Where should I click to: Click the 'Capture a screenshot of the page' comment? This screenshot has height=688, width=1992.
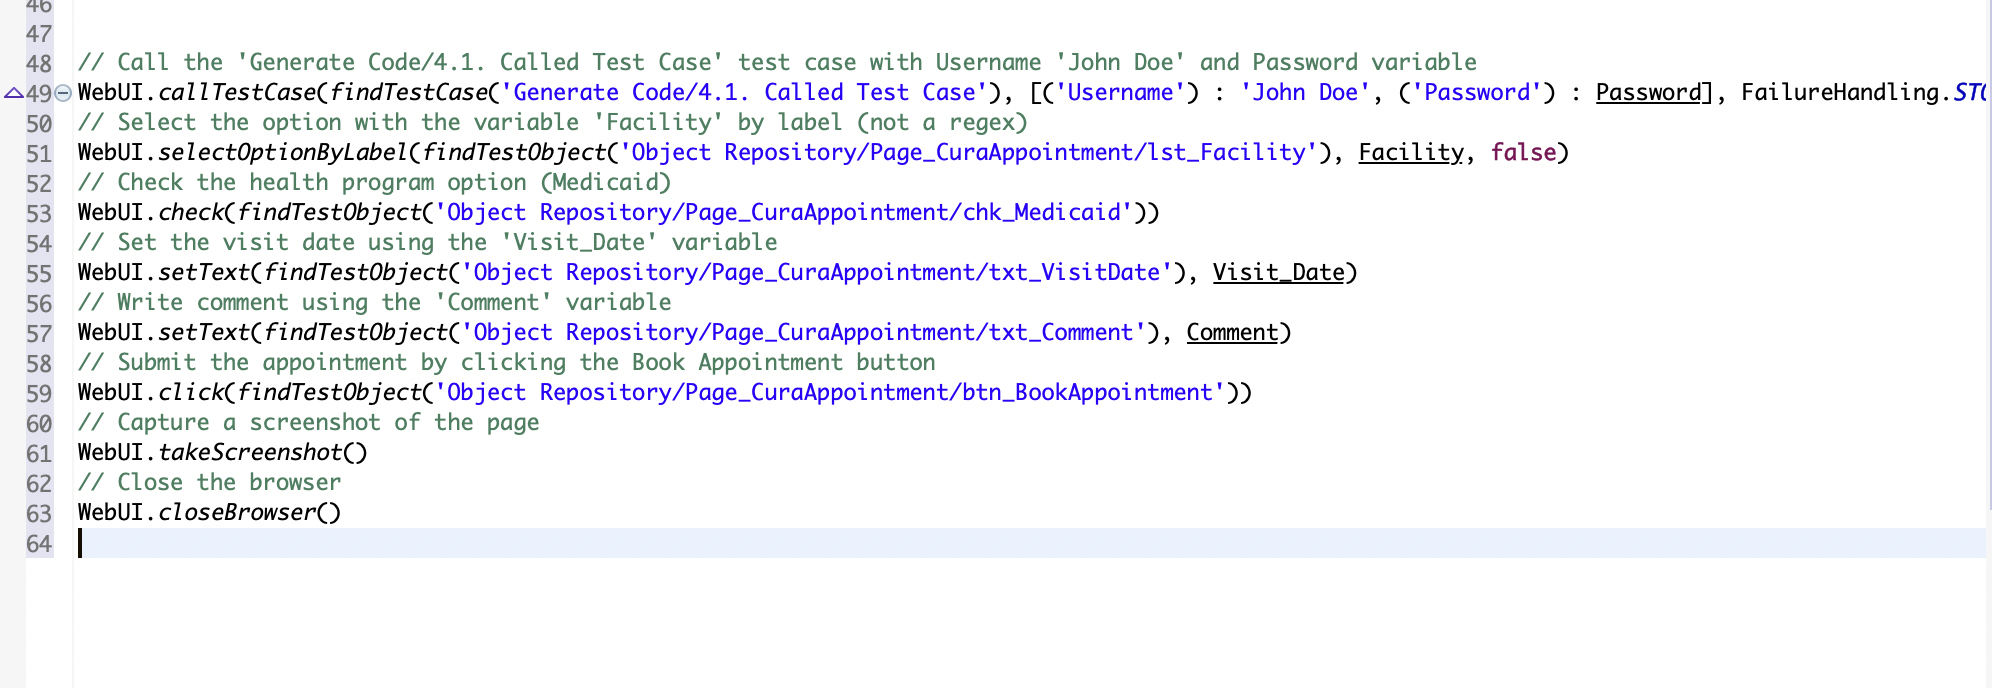coord(308,422)
